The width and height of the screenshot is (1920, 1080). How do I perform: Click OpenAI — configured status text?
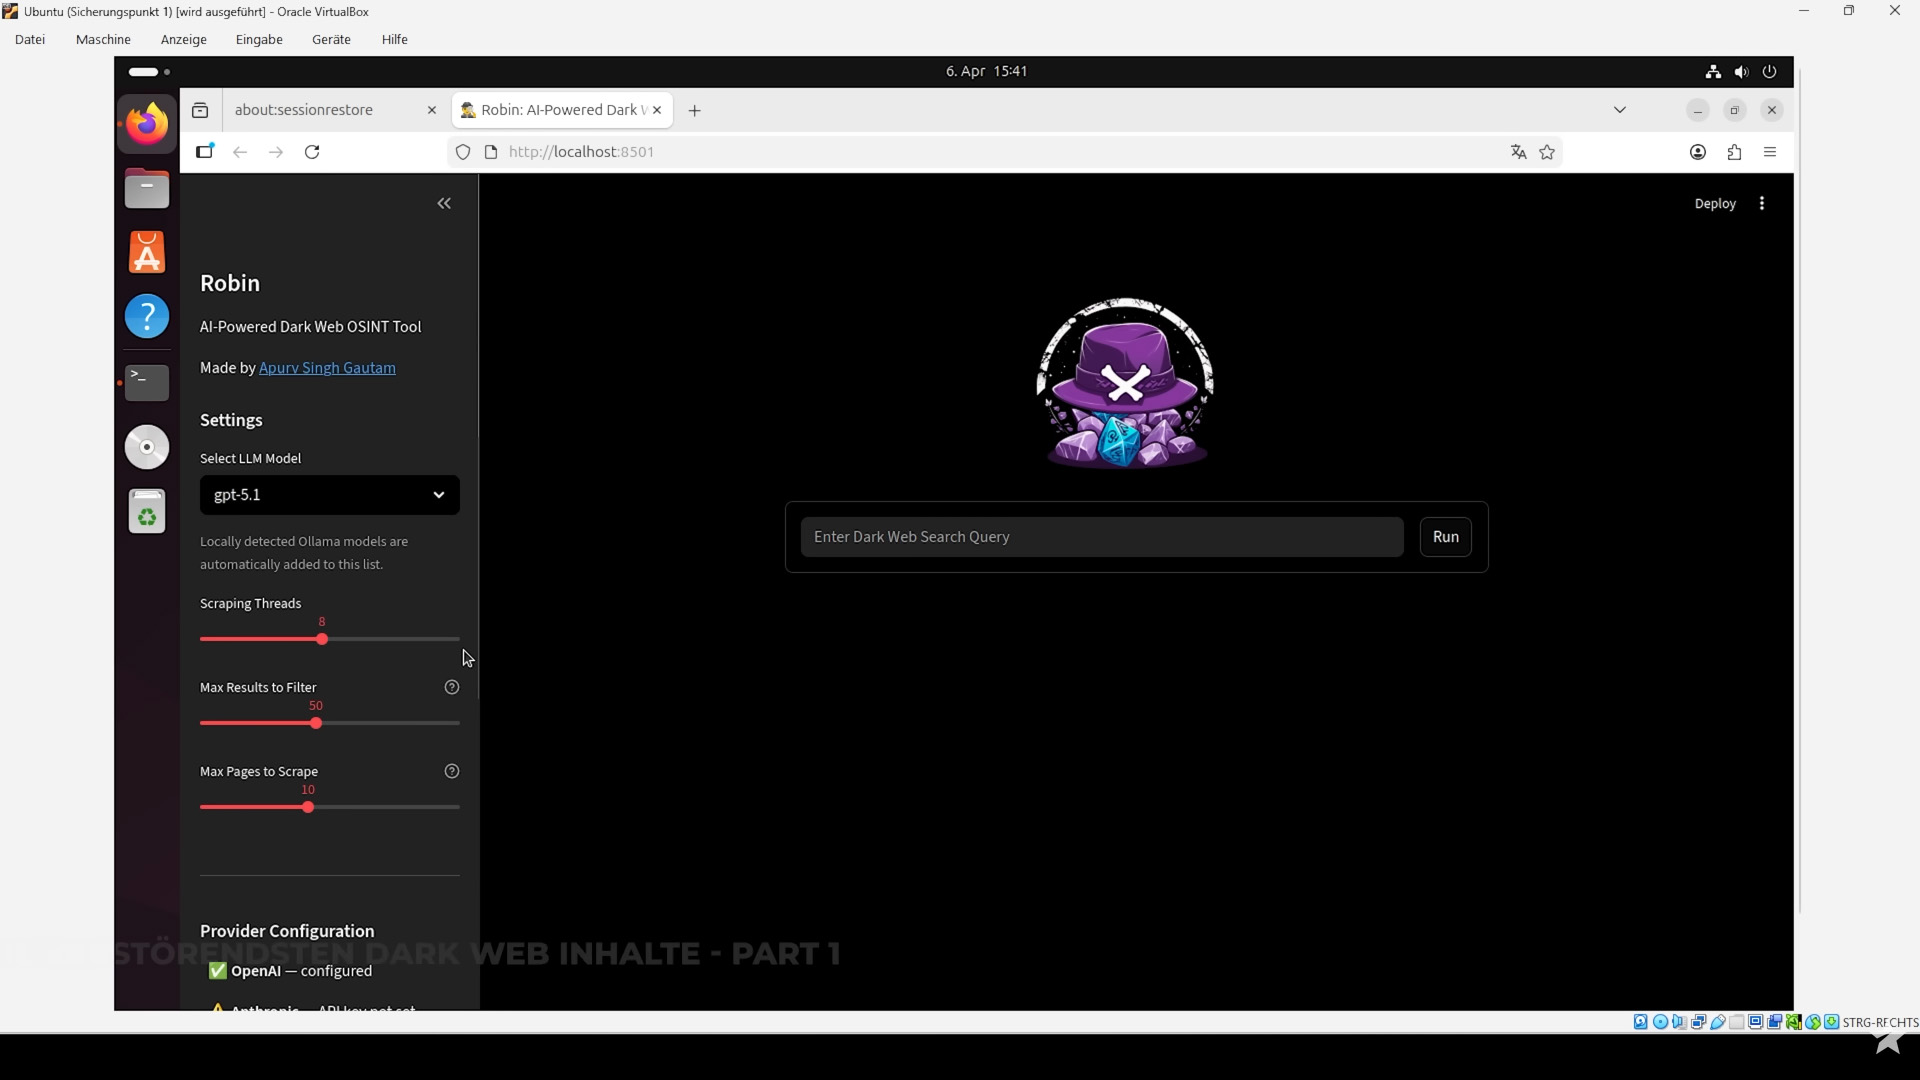(290, 971)
